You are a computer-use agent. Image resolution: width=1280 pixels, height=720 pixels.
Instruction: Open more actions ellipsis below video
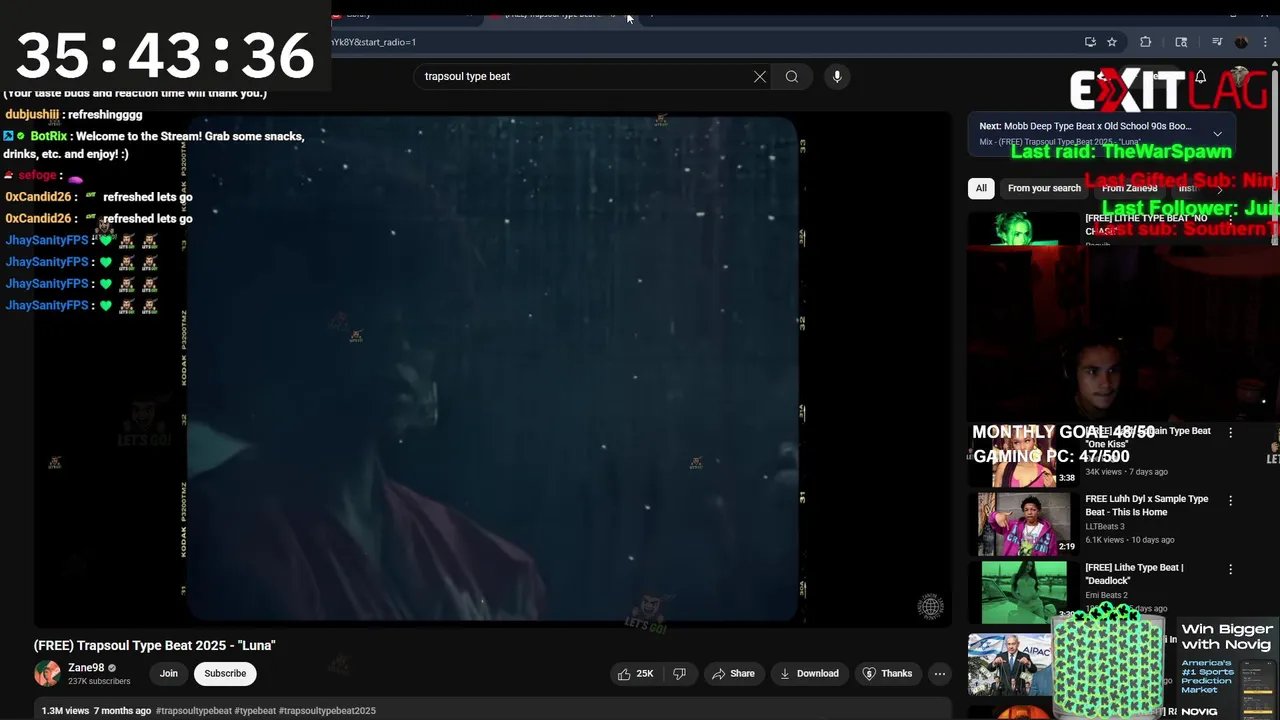click(940, 674)
